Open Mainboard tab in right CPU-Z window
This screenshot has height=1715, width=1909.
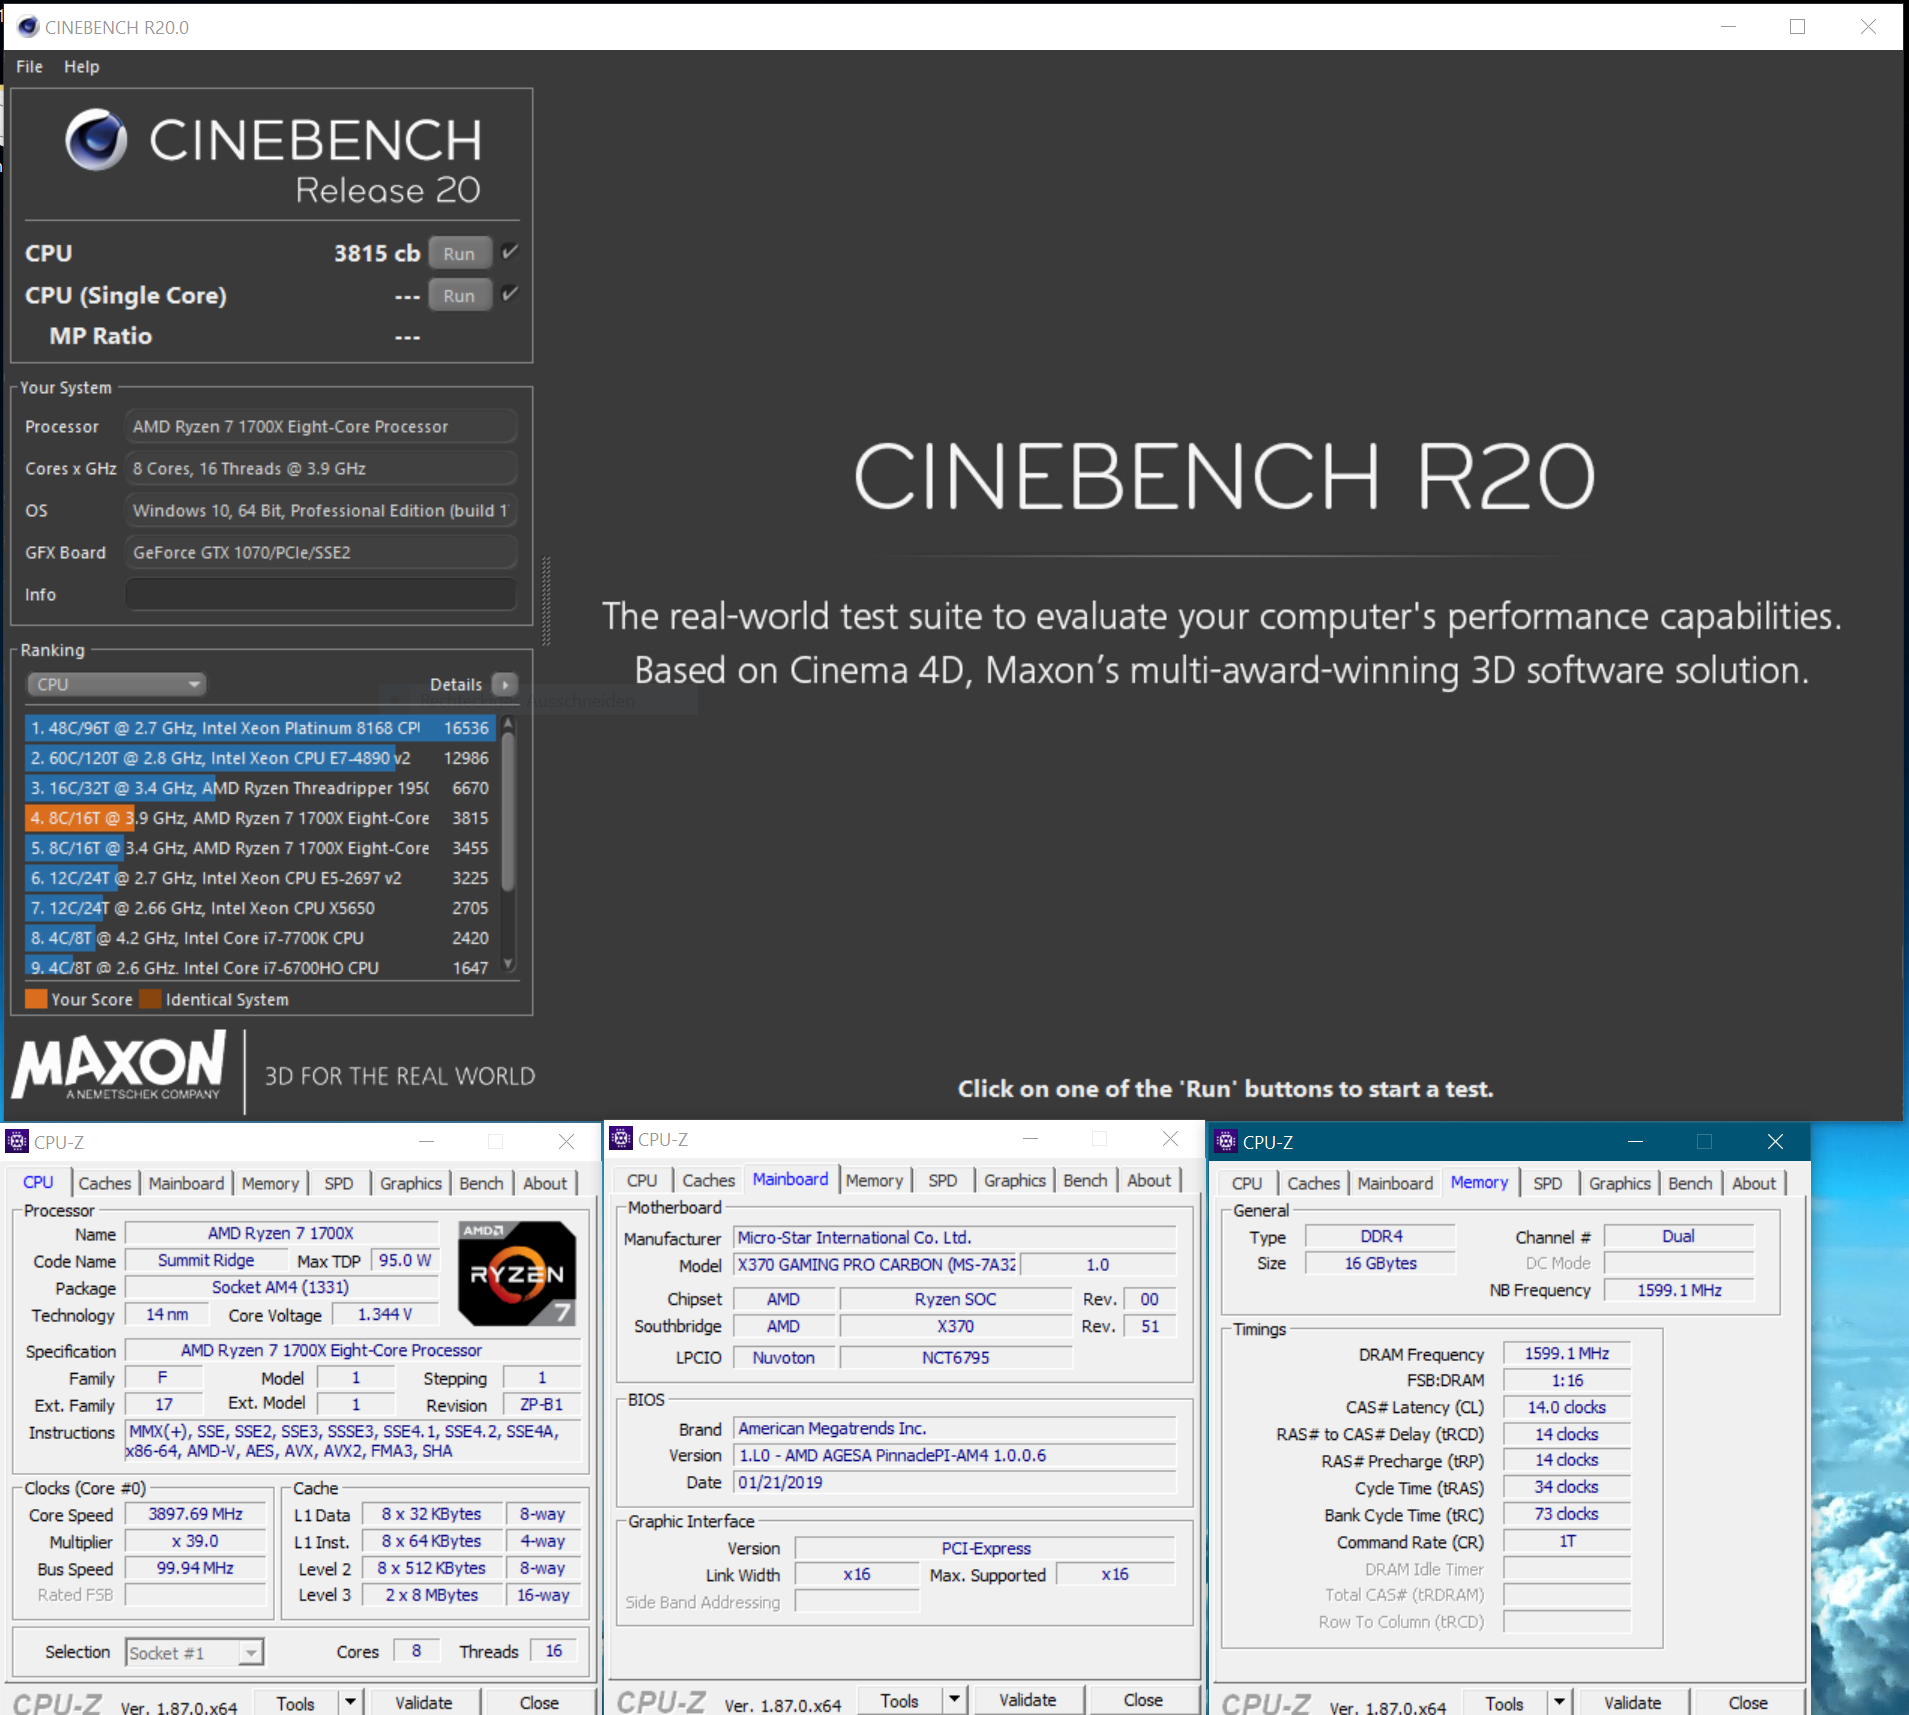point(1395,1183)
